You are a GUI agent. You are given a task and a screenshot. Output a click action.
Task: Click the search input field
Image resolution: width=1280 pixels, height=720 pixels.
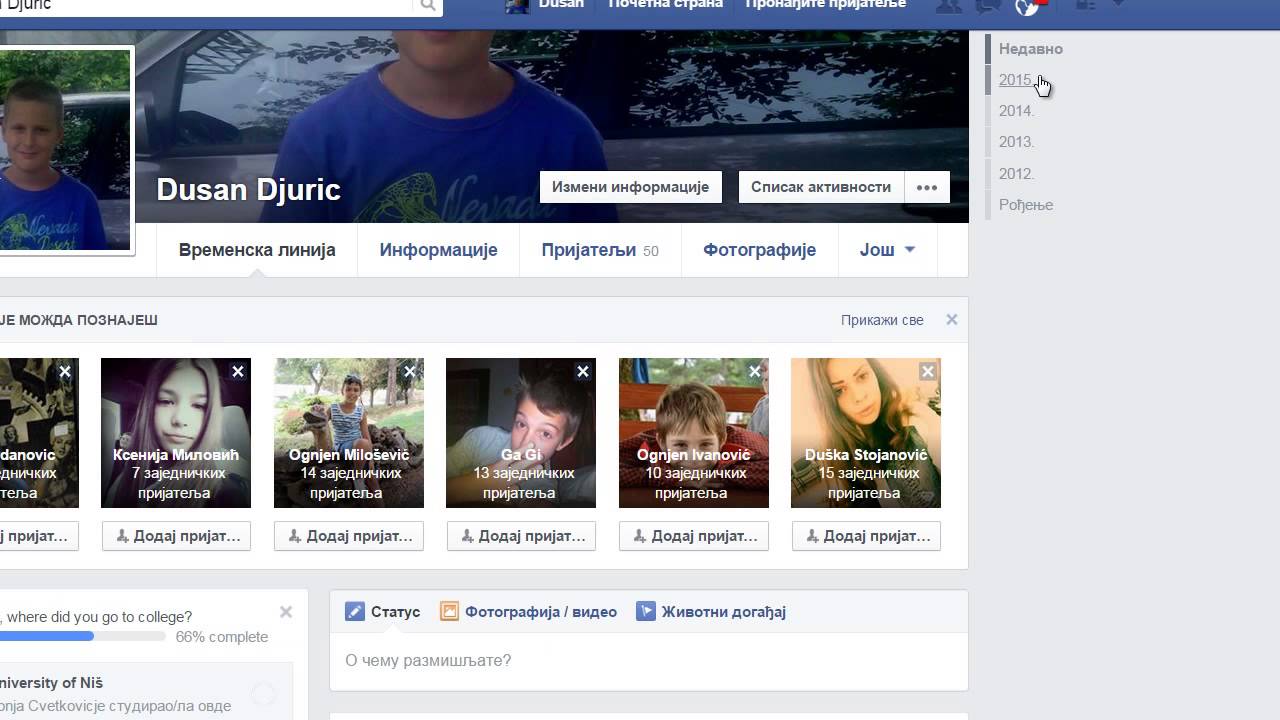(205, 5)
